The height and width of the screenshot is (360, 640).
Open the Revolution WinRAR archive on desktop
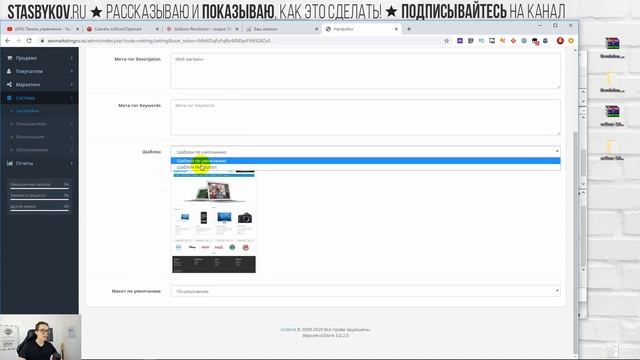tap(612, 47)
